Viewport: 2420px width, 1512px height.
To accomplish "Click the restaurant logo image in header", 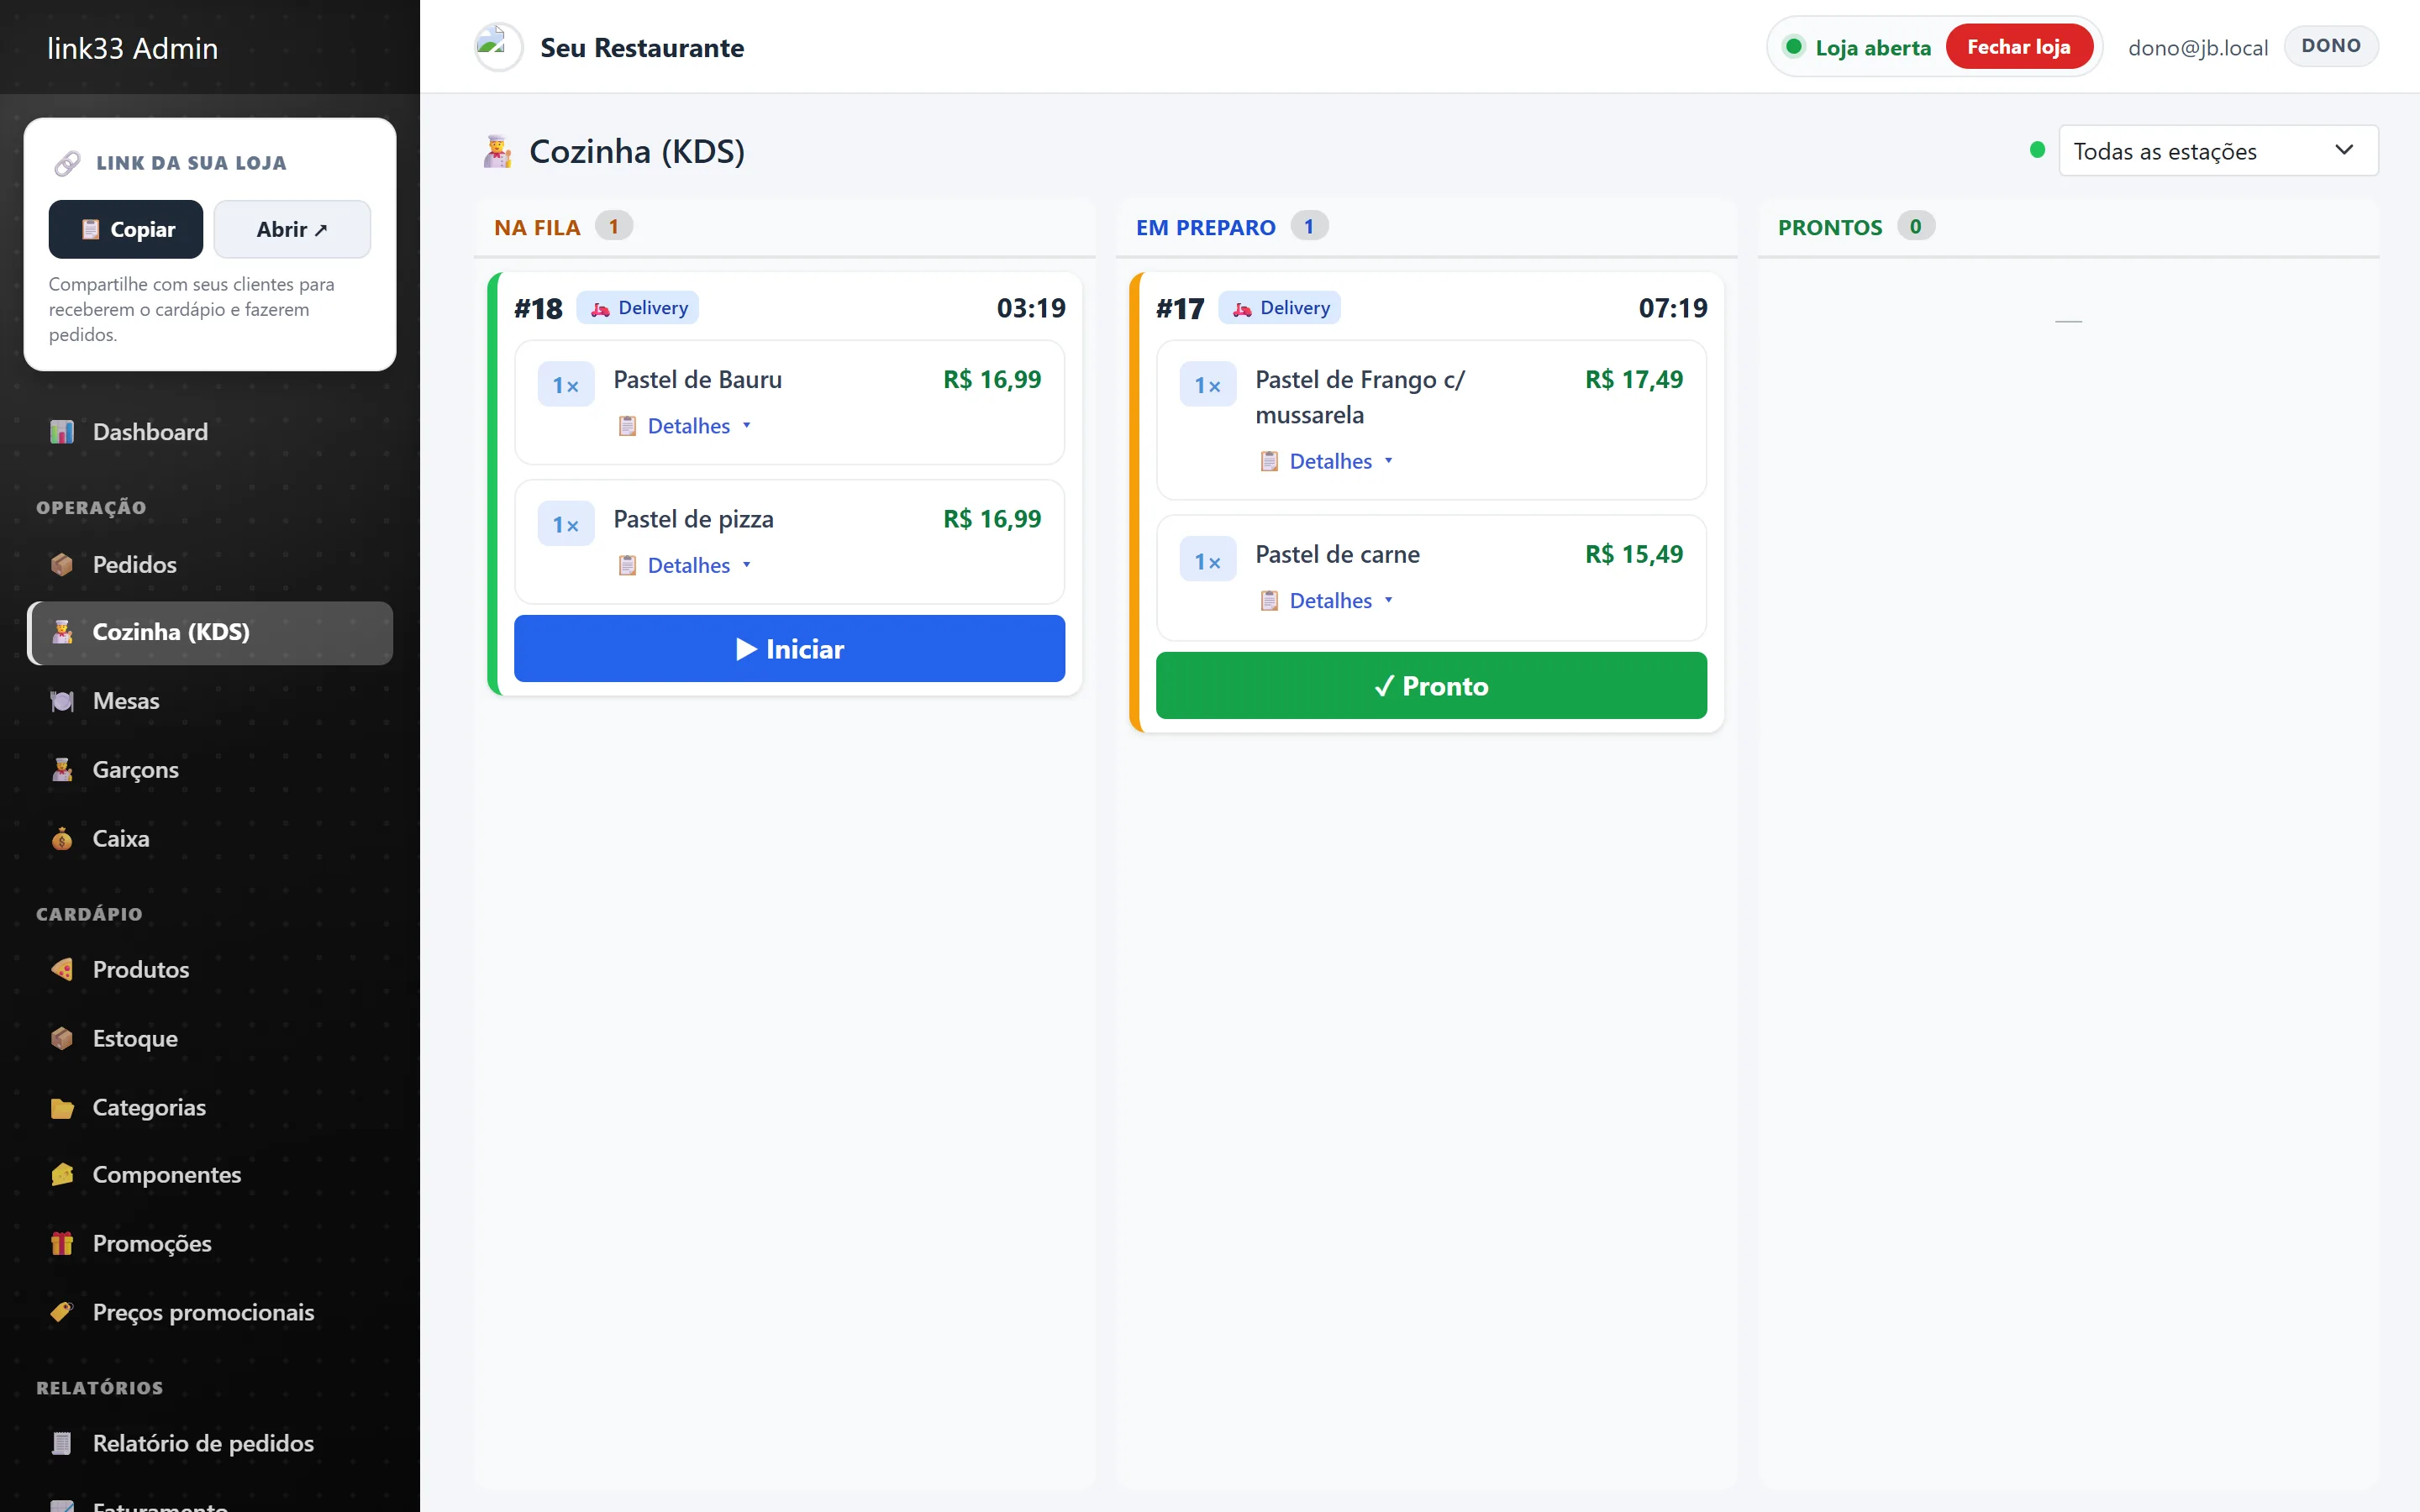I will pos(498,47).
